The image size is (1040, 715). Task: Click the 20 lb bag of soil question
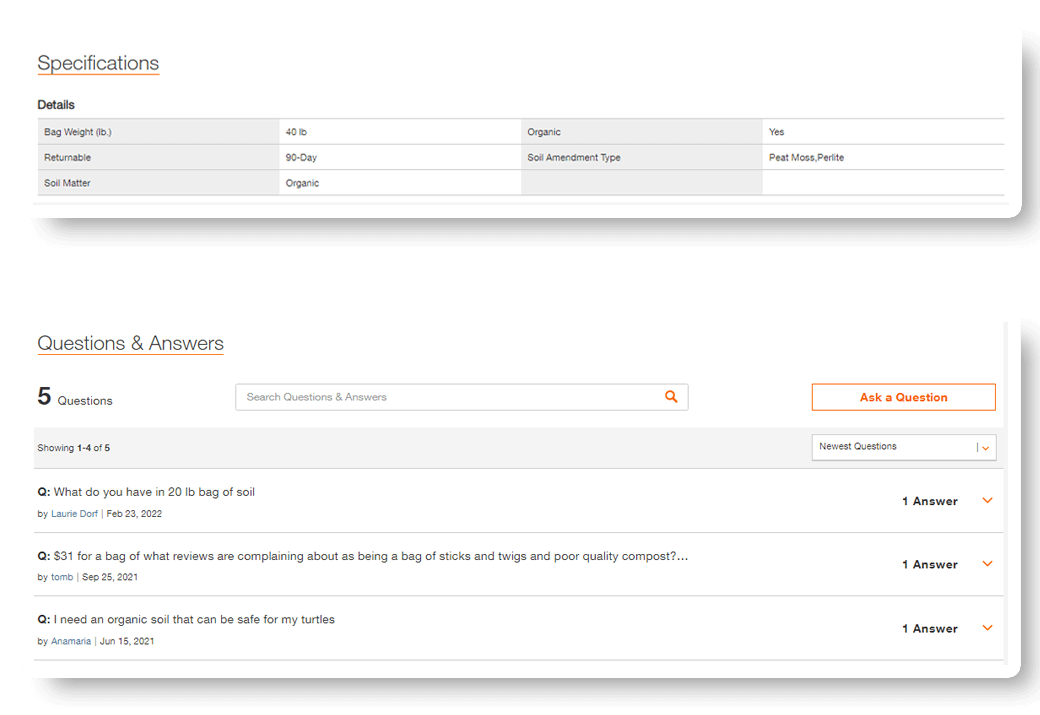pyautogui.click(x=146, y=492)
